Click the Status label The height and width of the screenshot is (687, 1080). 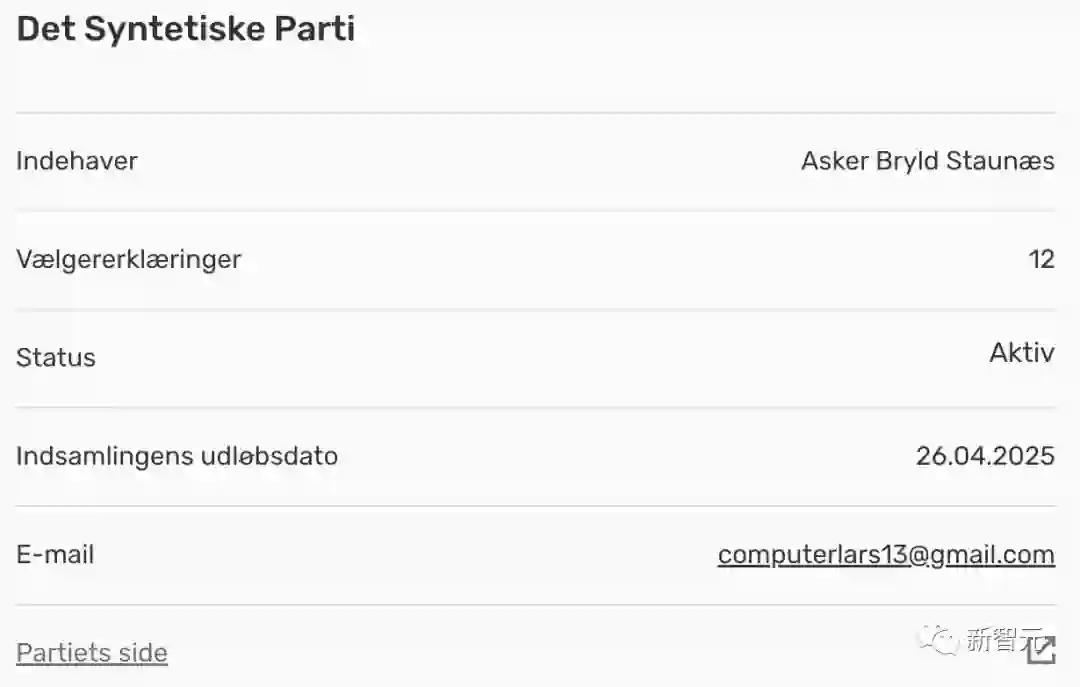56,357
